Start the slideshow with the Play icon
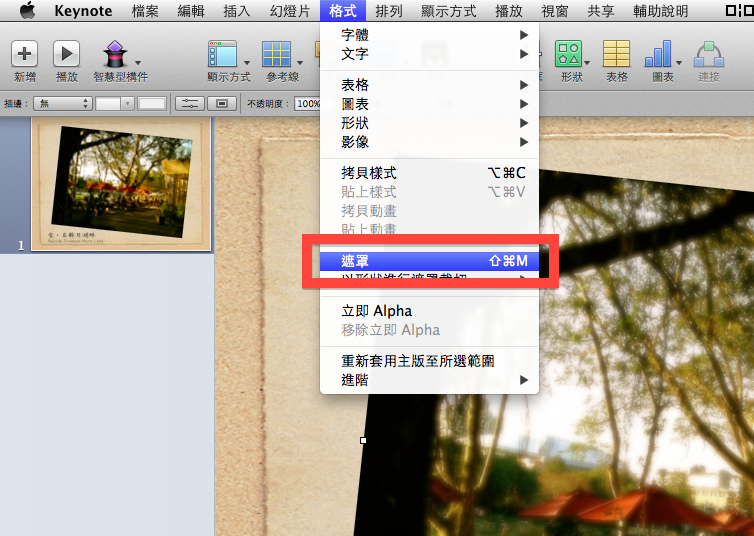The image size is (754, 536). click(66, 53)
